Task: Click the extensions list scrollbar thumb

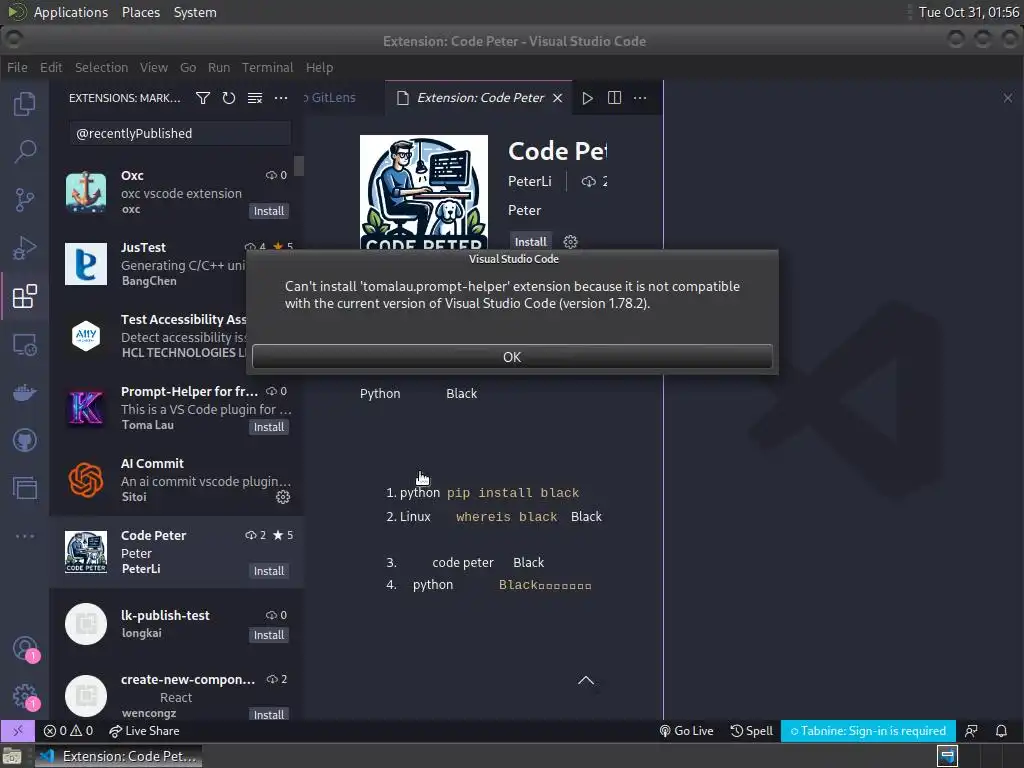Action: pos(299,165)
